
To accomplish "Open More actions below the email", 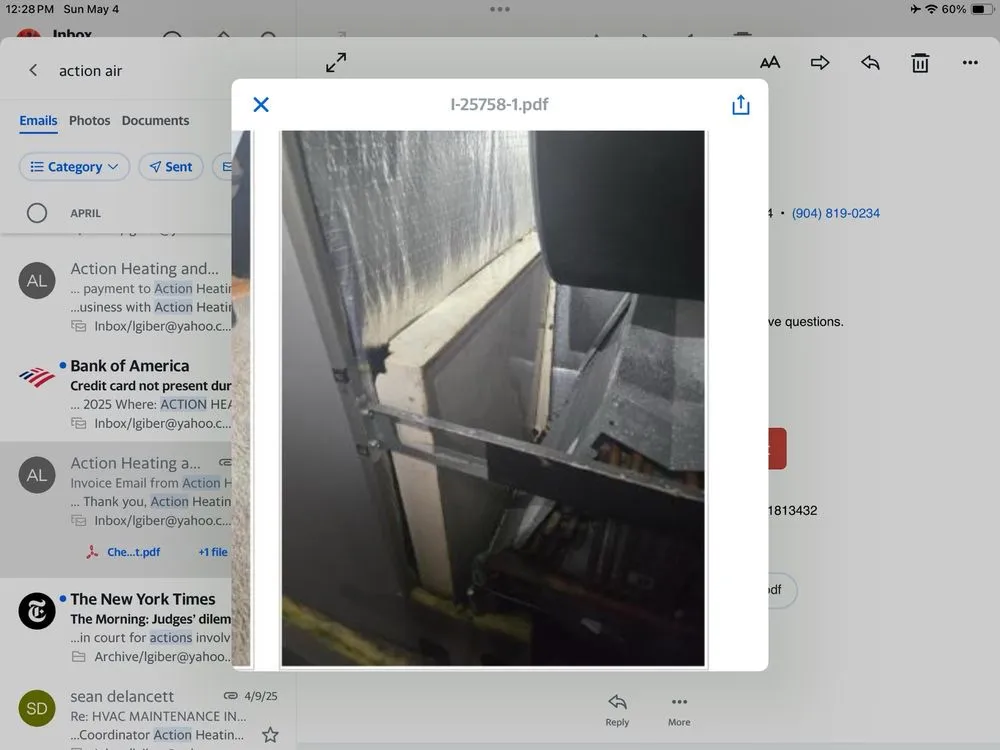I will pyautogui.click(x=679, y=709).
